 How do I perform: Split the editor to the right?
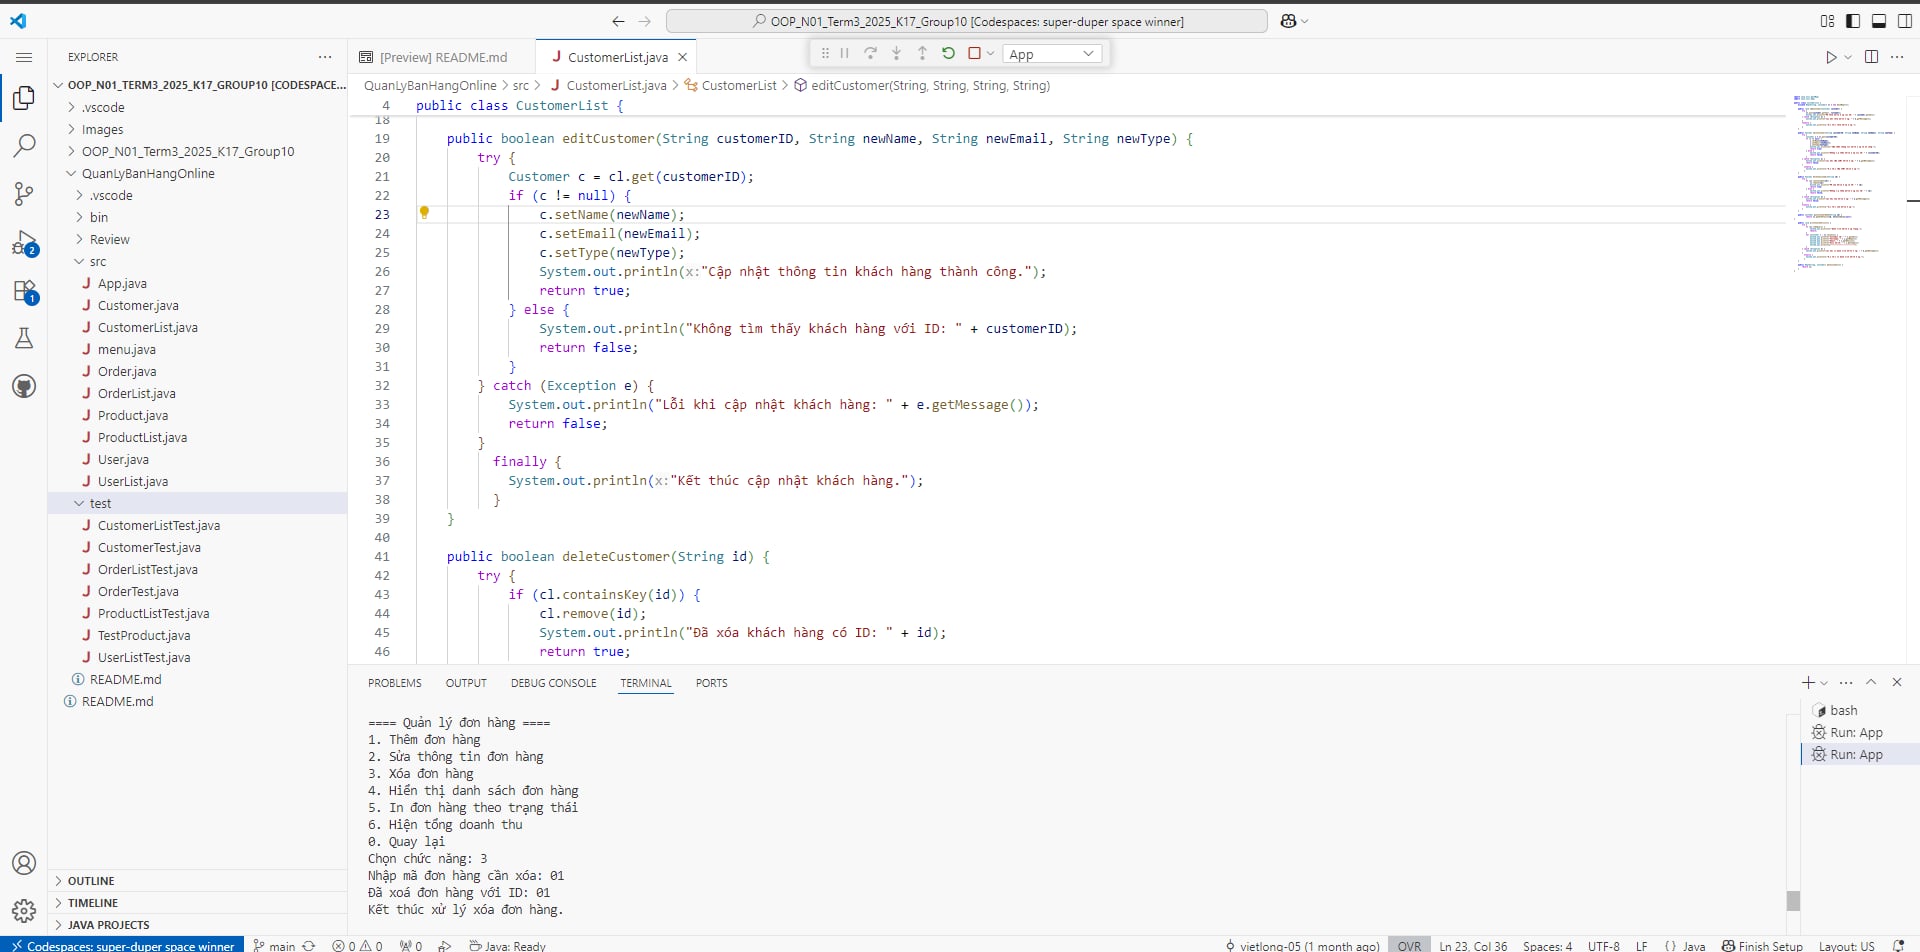coord(1871,57)
